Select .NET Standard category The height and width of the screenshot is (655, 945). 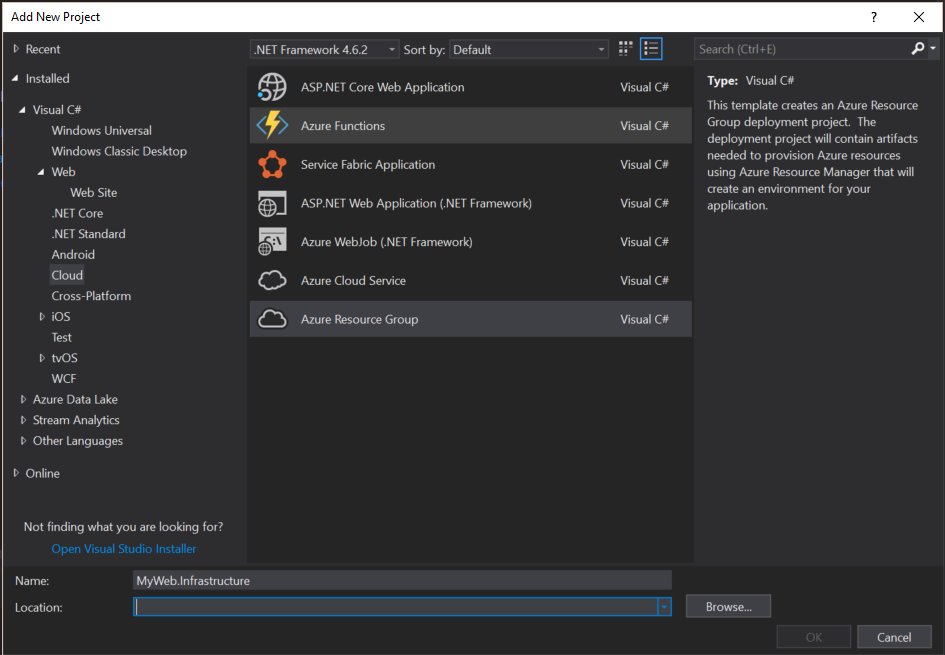pyautogui.click(x=89, y=234)
